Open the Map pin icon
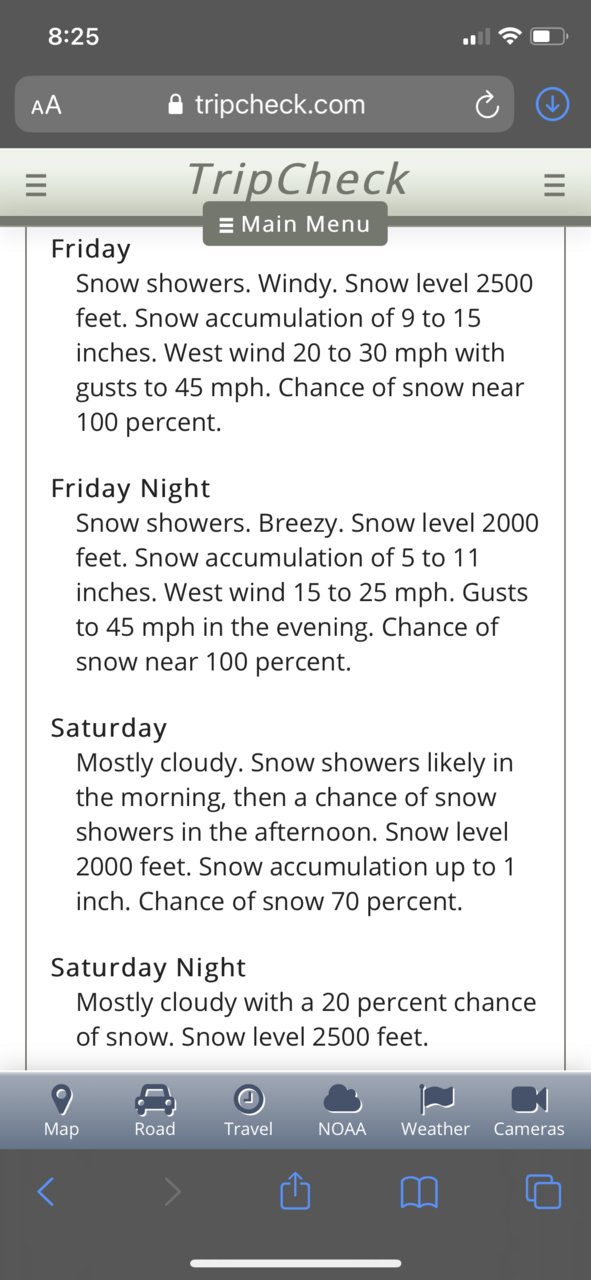Image resolution: width=591 pixels, height=1280 pixels. pos(62,1100)
